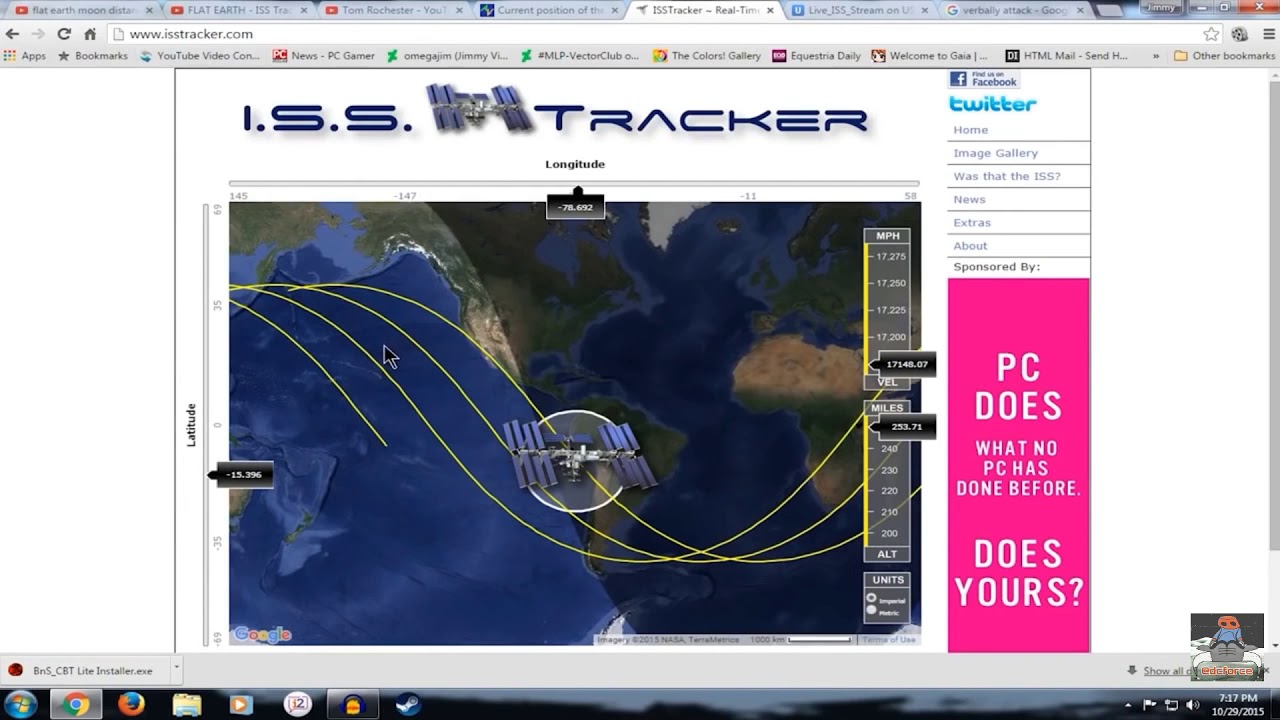Open 'Was that the ISS?' link
This screenshot has height=720, width=1280.
click(x=1007, y=176)
